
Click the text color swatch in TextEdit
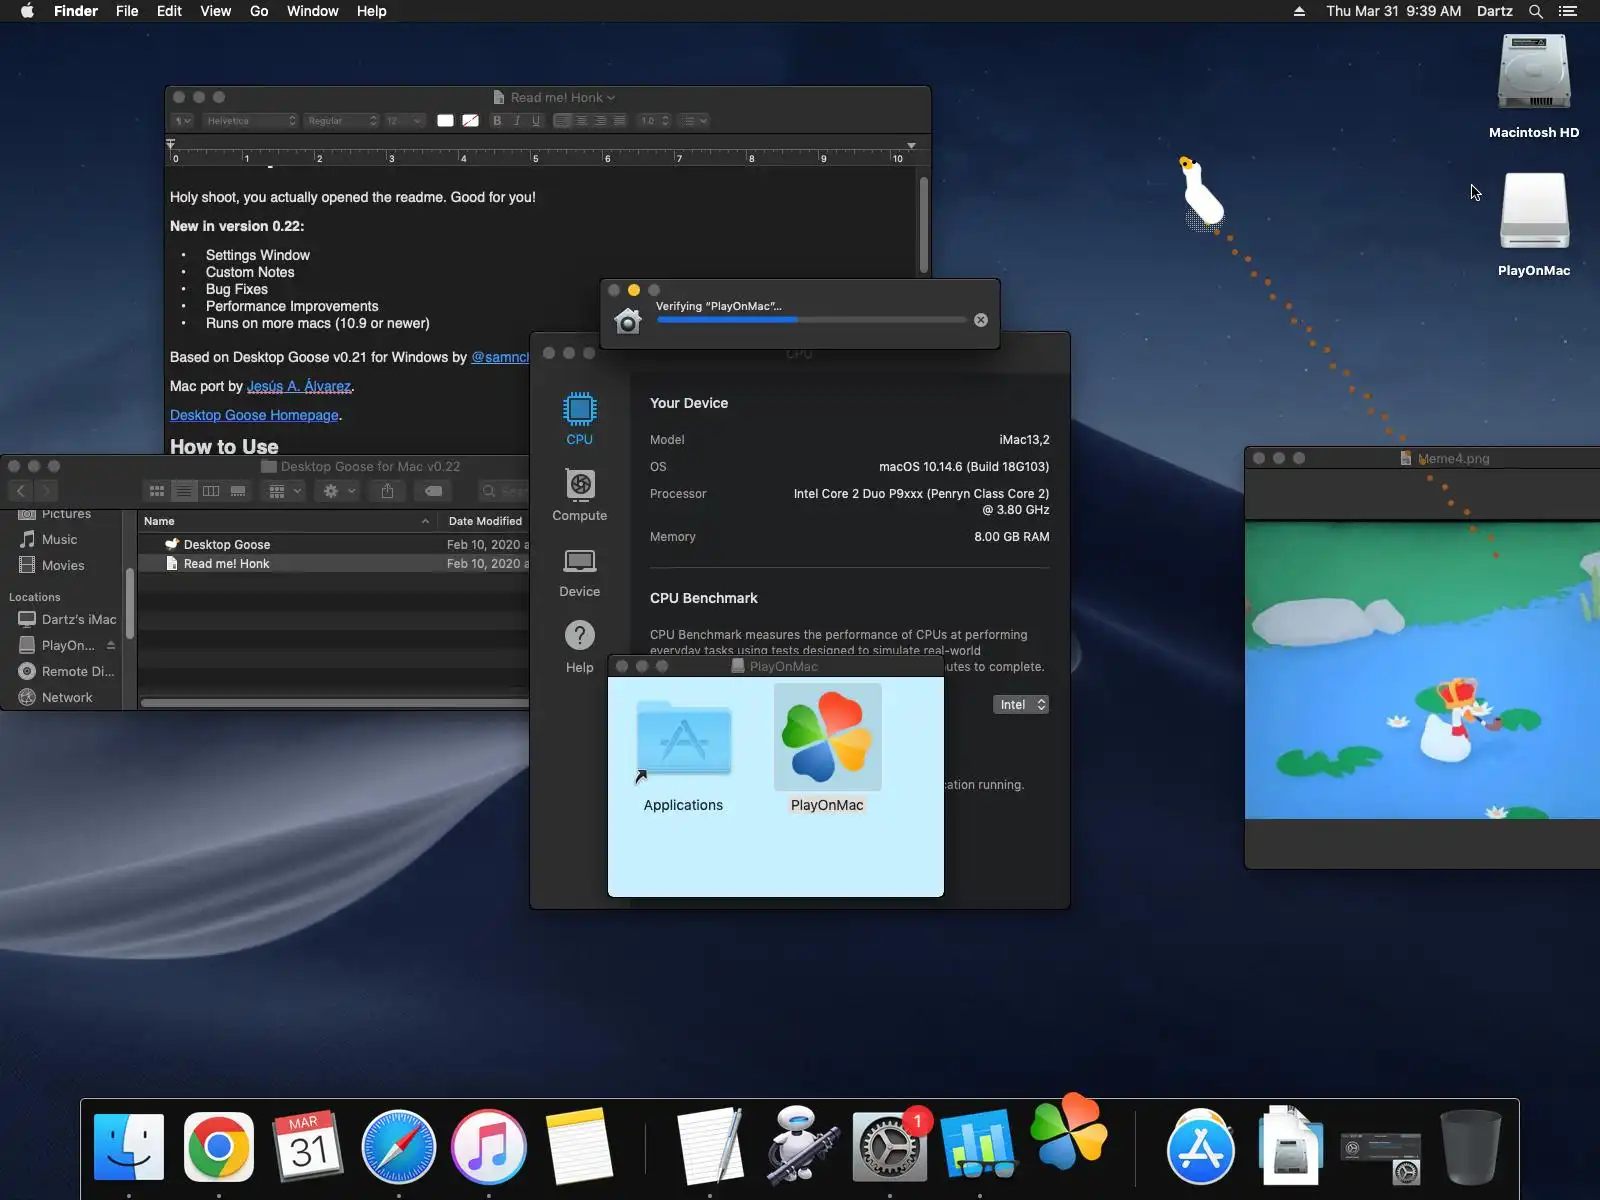click(x=445, y=121)
